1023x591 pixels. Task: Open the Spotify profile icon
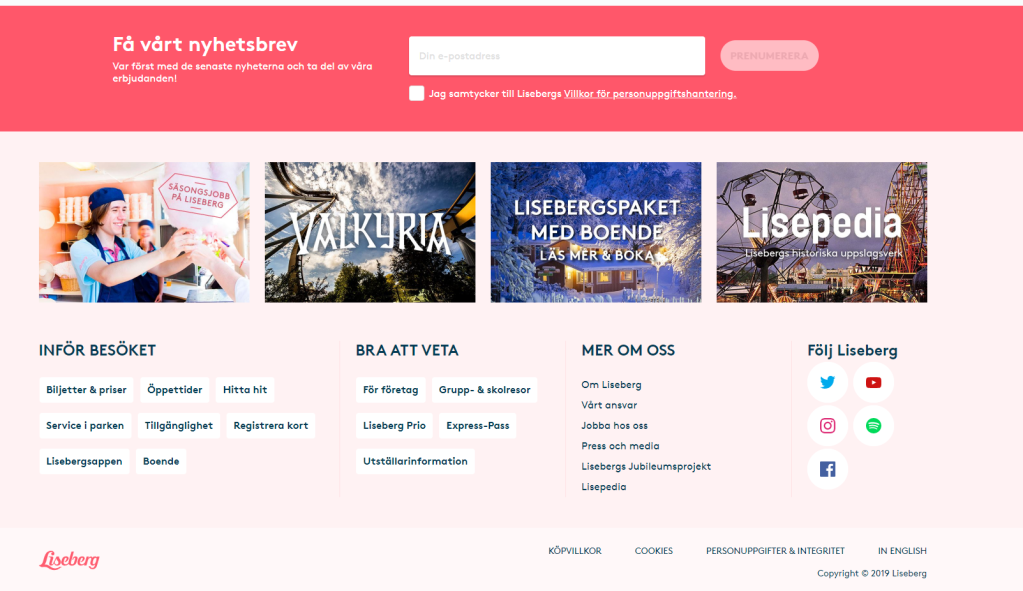pyautogui.click(x=873, y=426)
